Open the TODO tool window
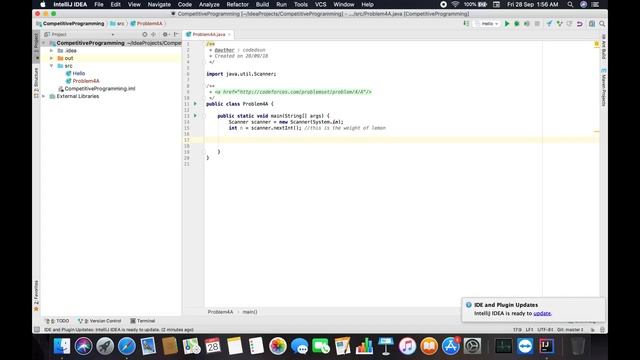640x360 pixels. [58, 321]
